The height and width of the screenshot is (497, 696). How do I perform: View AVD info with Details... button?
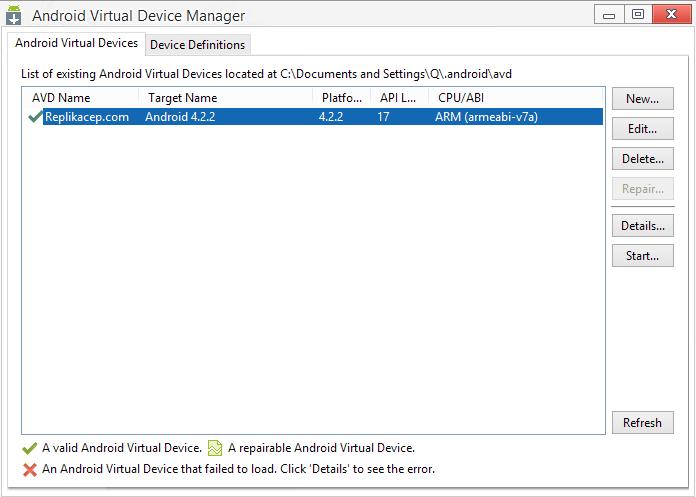[x=642, y=226]
